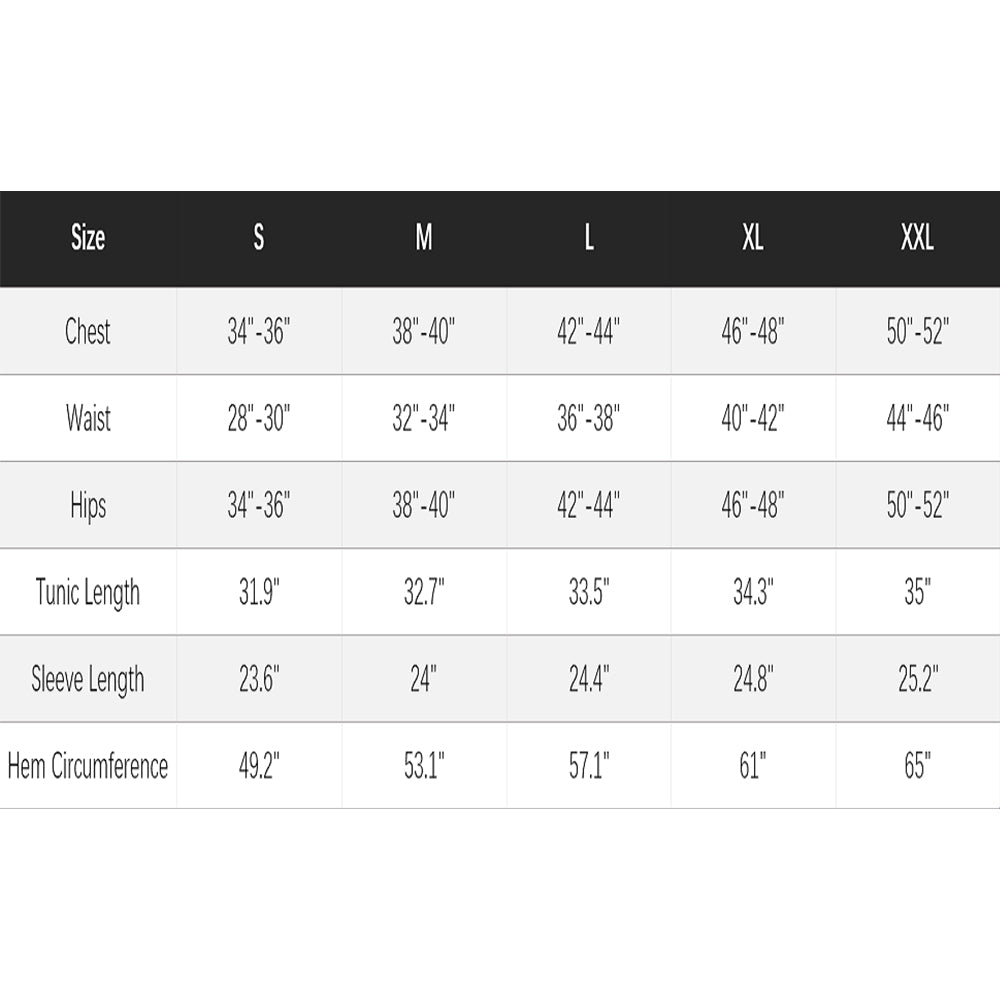Select the Hem Circumference row label
The width and height of the screenshot is (1000, 1000).
pos(88,766)
